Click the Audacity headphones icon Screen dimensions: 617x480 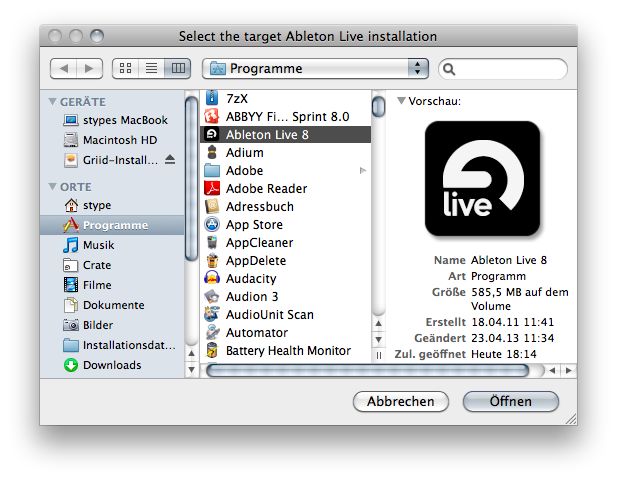[x=212, y=278]
